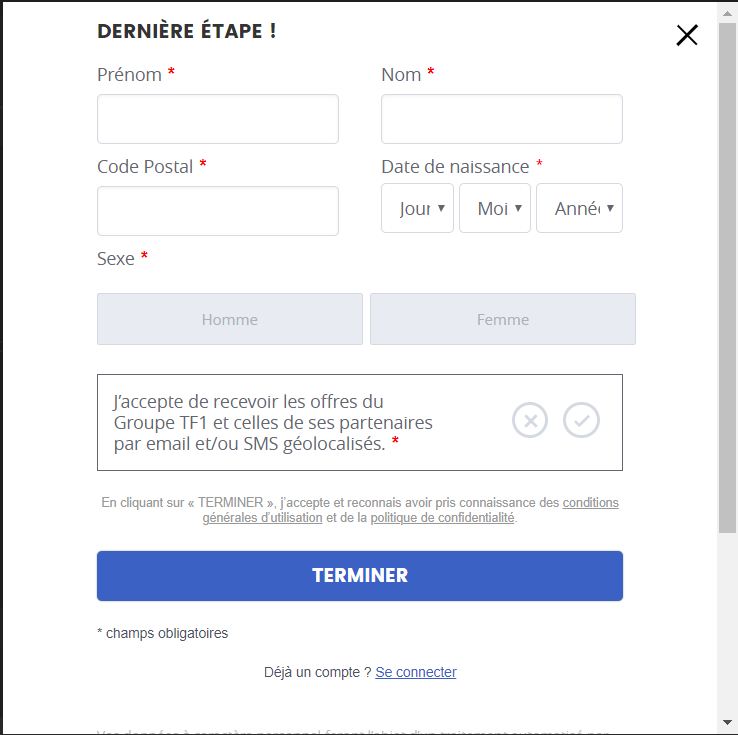Open the Jour dropdown
This screenshot has height=735, width=738.
tap(417, 208)
